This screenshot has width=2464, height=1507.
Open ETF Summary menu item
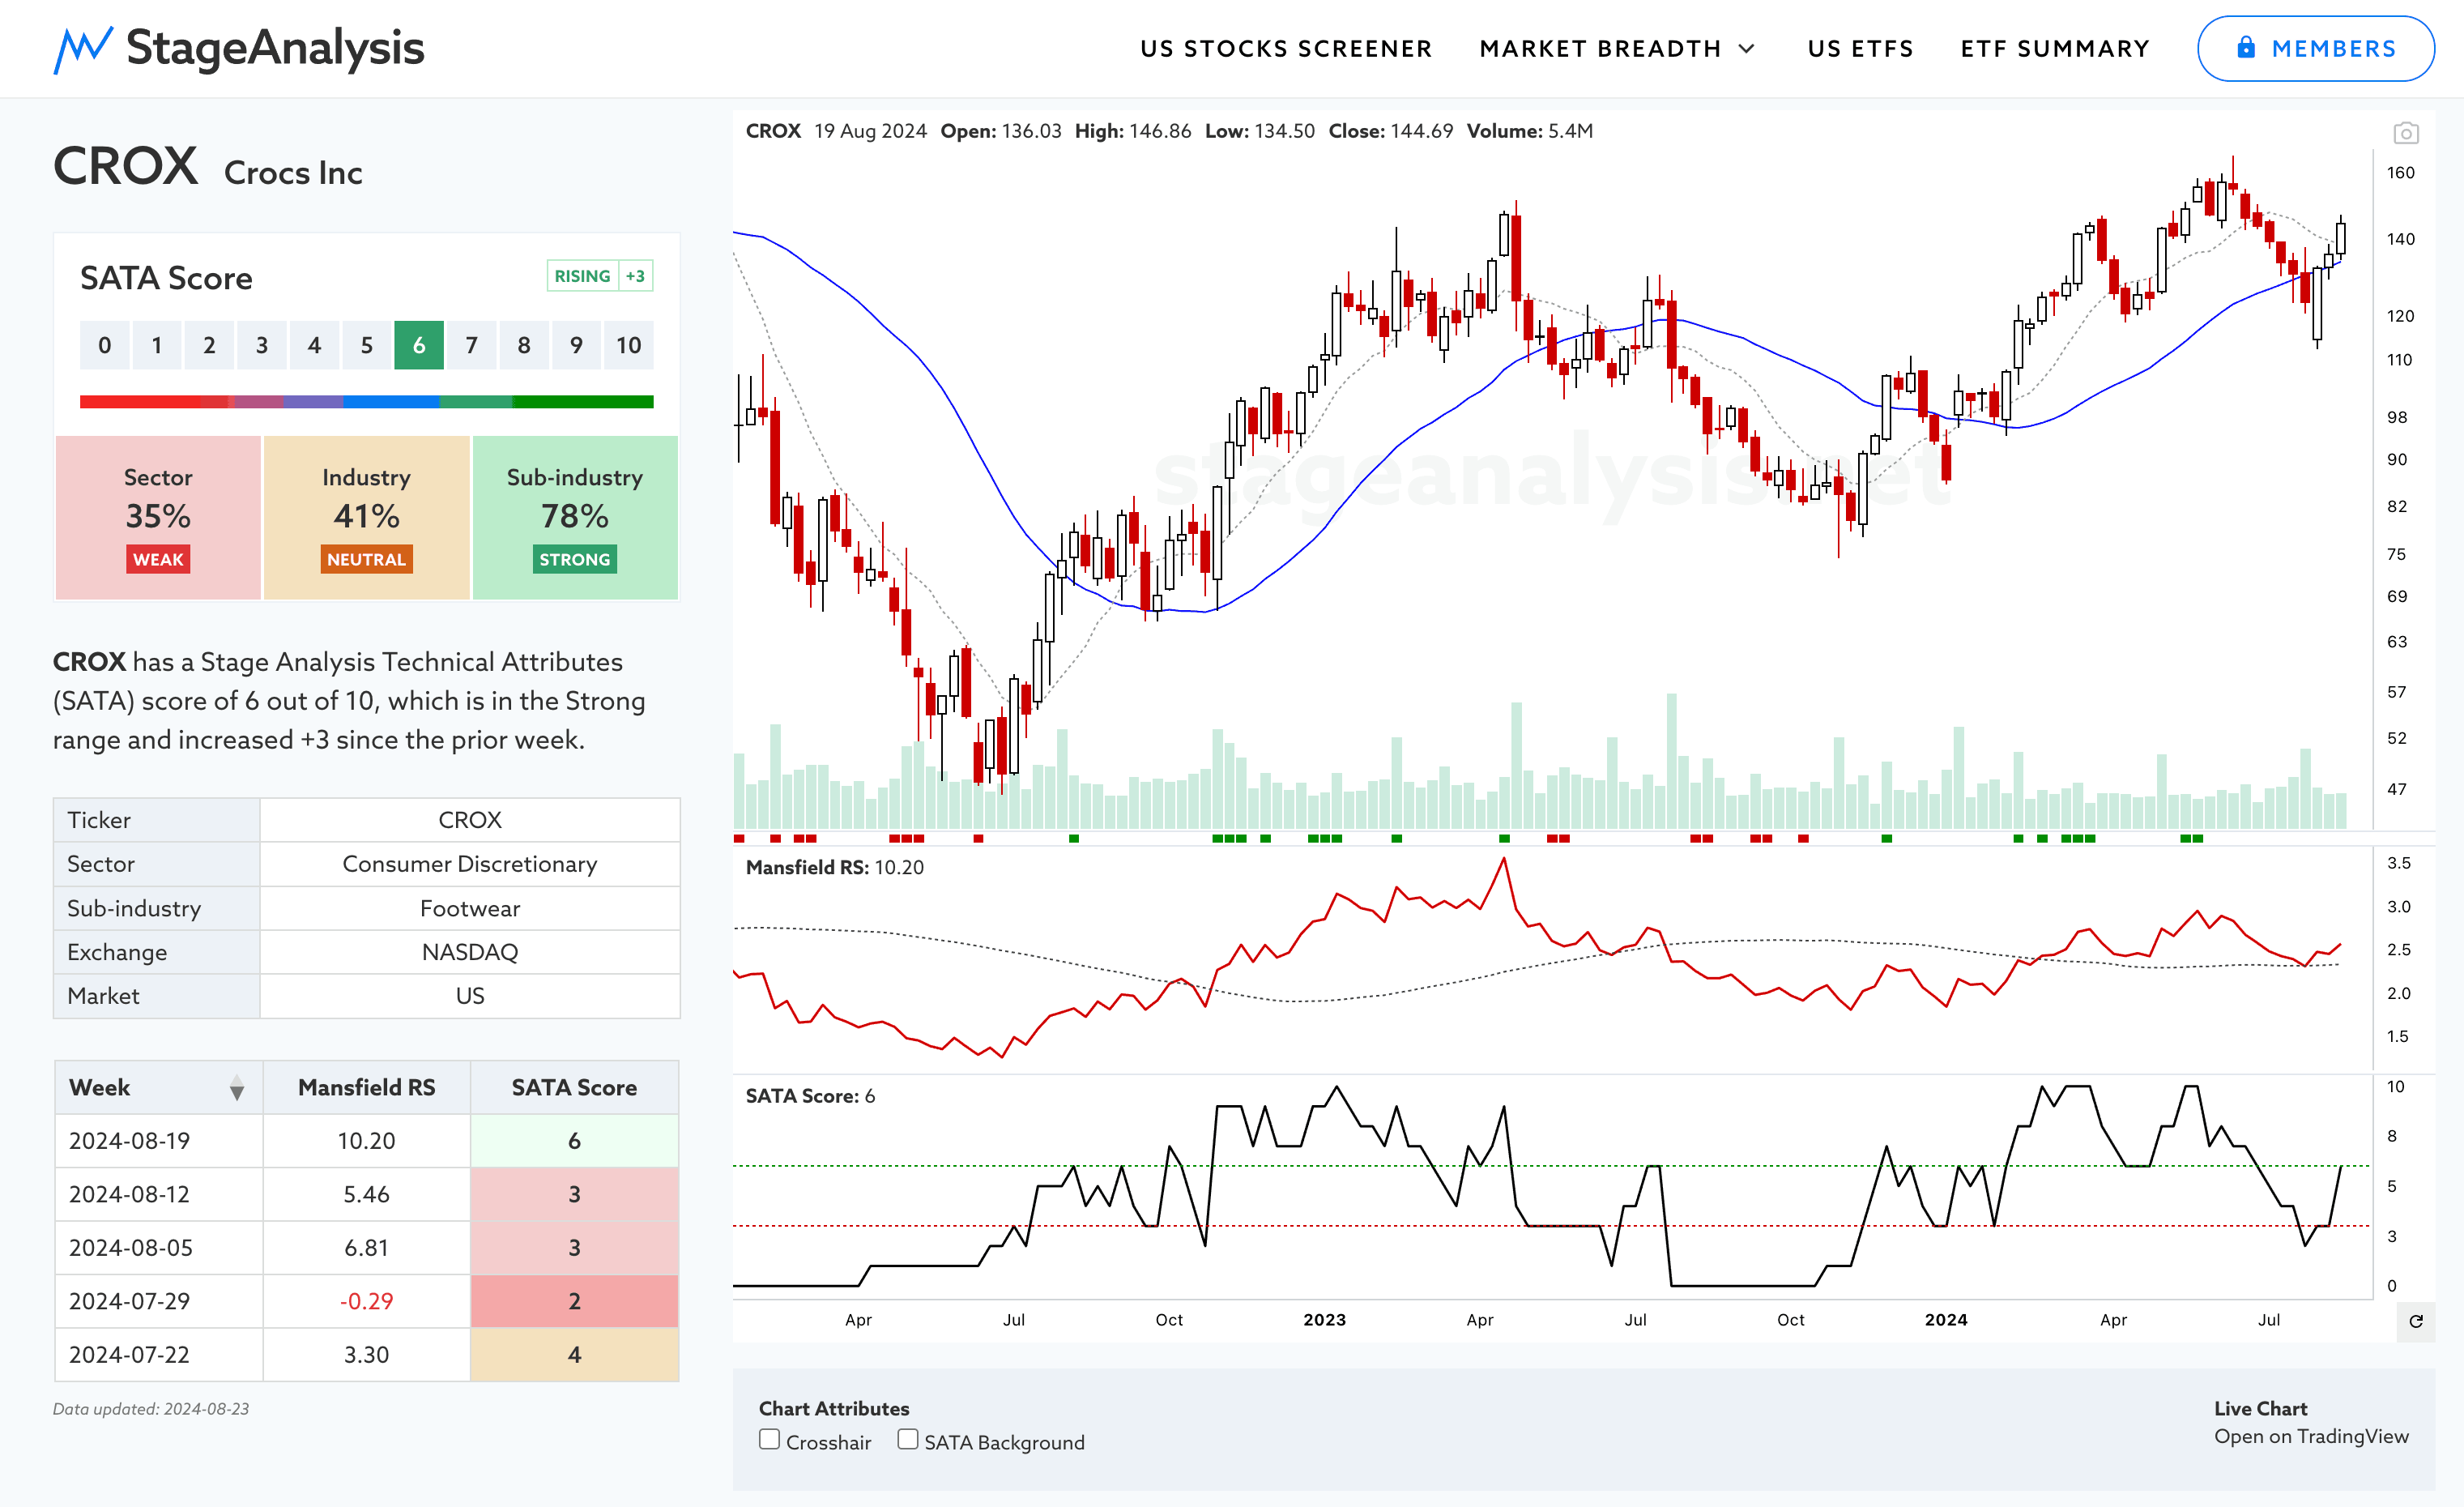(2055, 49)
